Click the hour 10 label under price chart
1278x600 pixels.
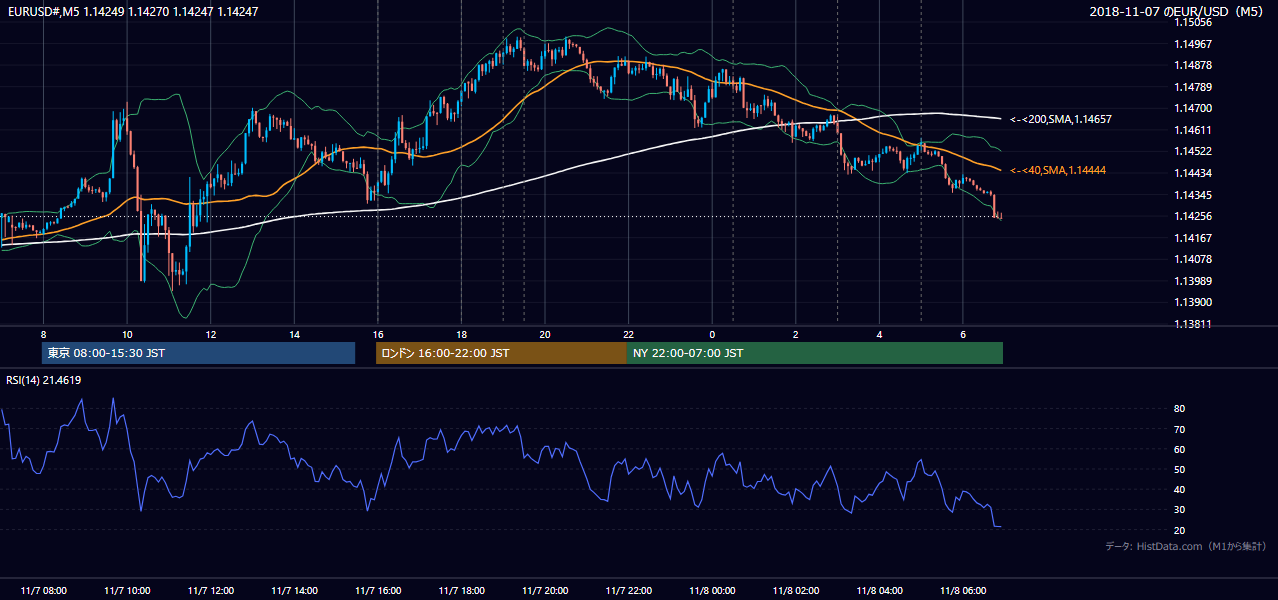coord(127,334)
